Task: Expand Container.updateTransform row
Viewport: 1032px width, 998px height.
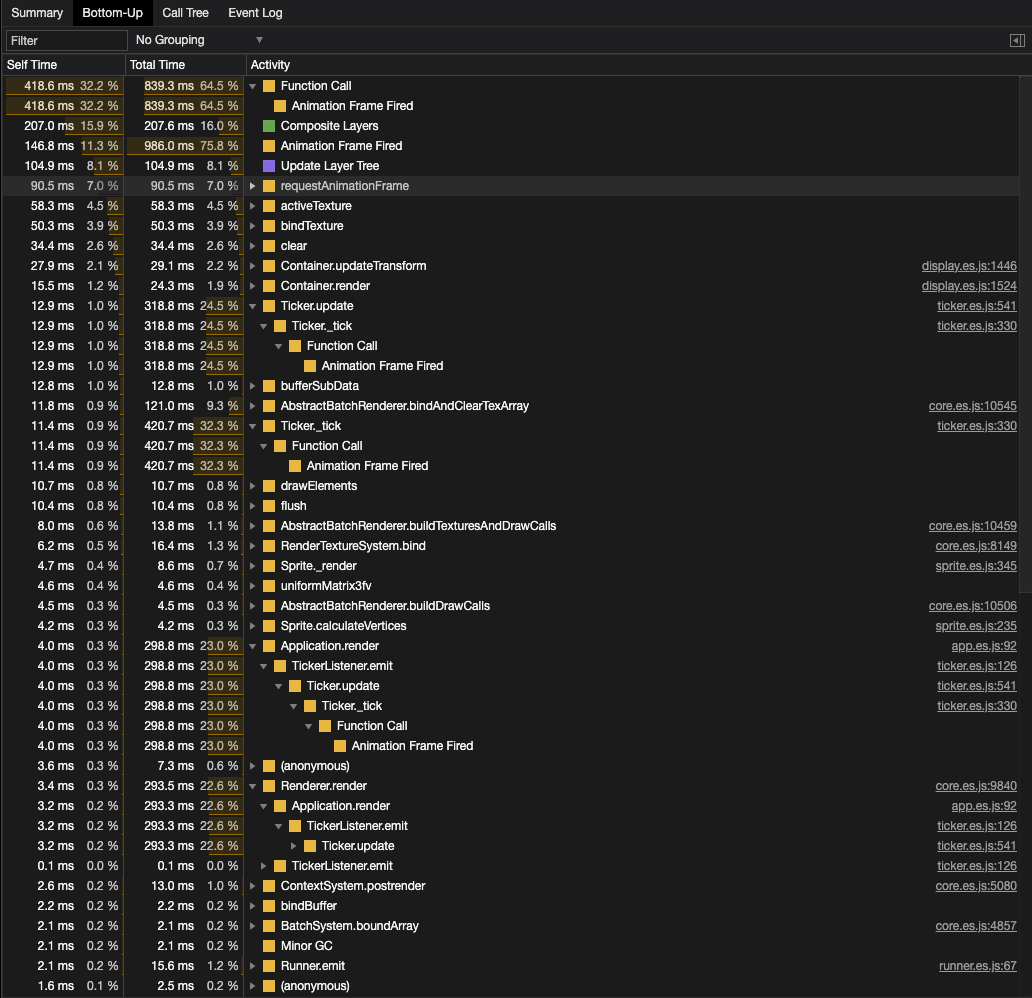Action: pos(252,266)
